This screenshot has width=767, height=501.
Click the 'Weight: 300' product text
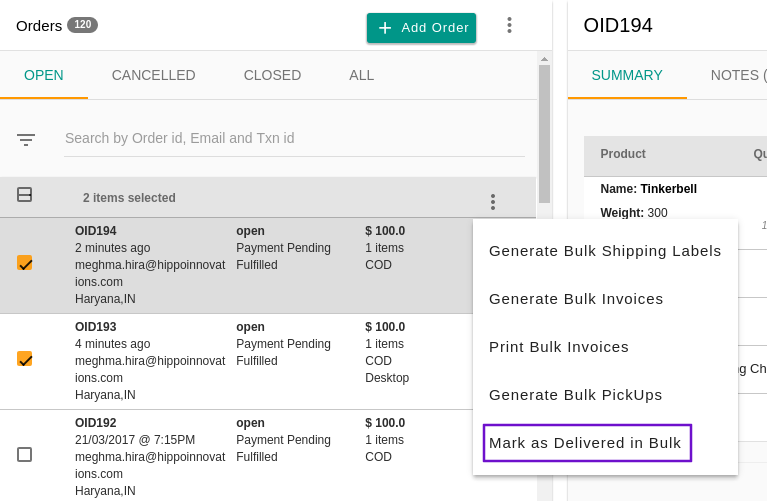pyautogui.click(x=634, y=213)
